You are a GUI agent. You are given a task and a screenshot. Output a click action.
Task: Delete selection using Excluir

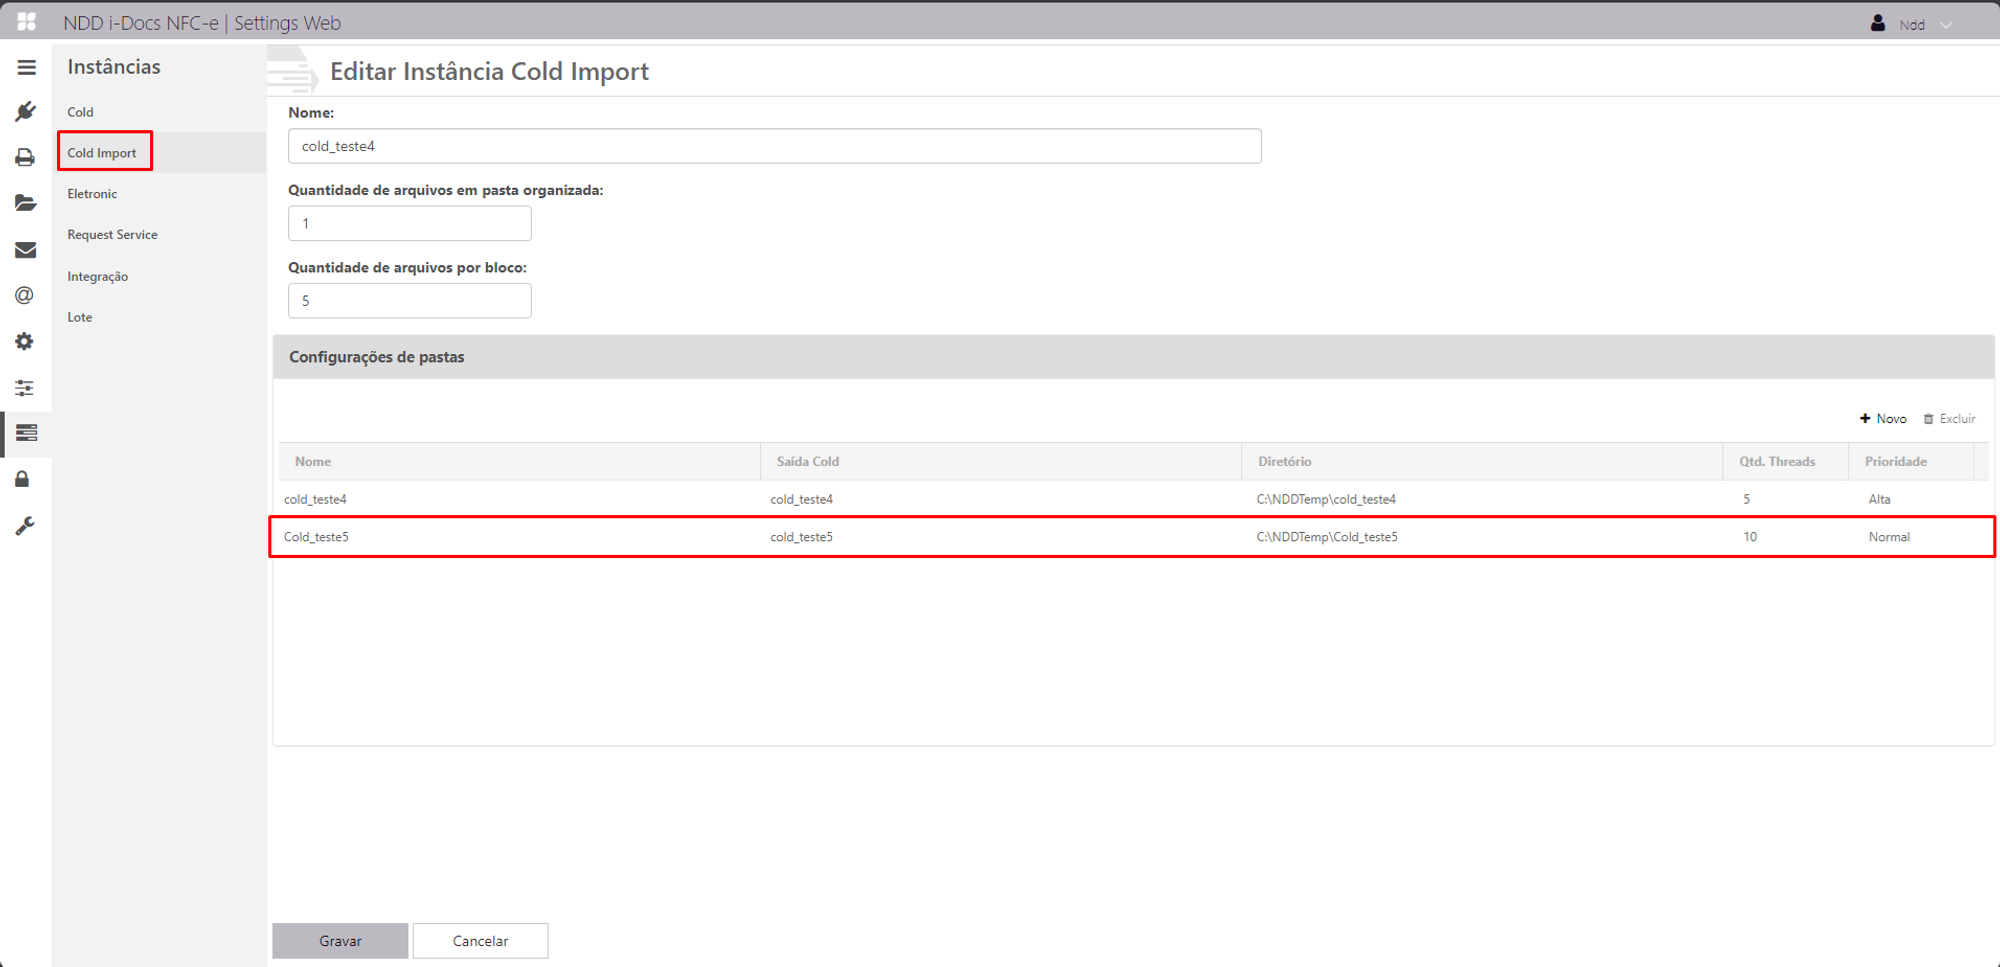[x=1949, y=418]
